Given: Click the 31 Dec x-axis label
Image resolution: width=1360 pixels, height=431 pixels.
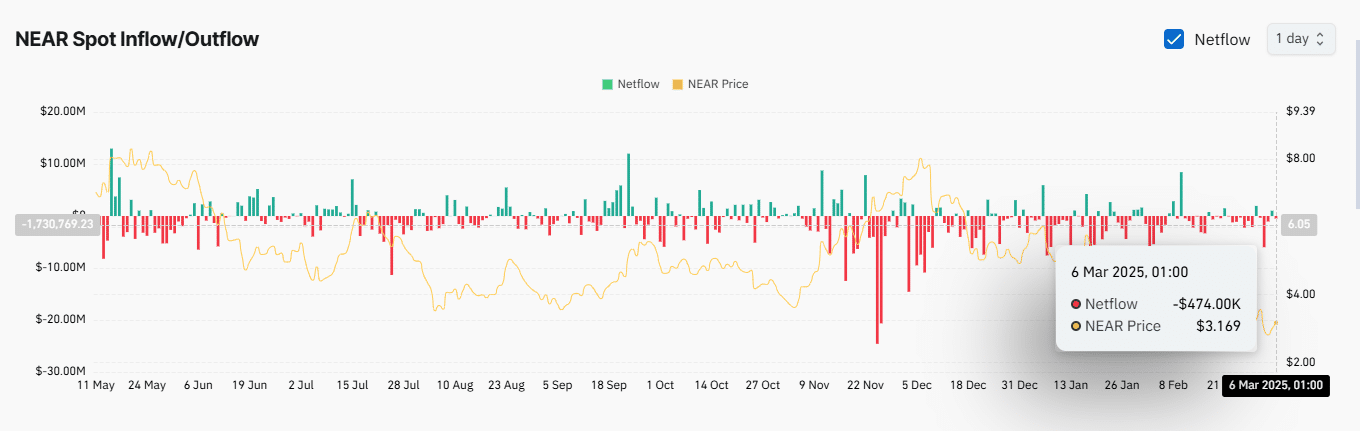Looking at the screenshot, I should tap(1019, 385).
